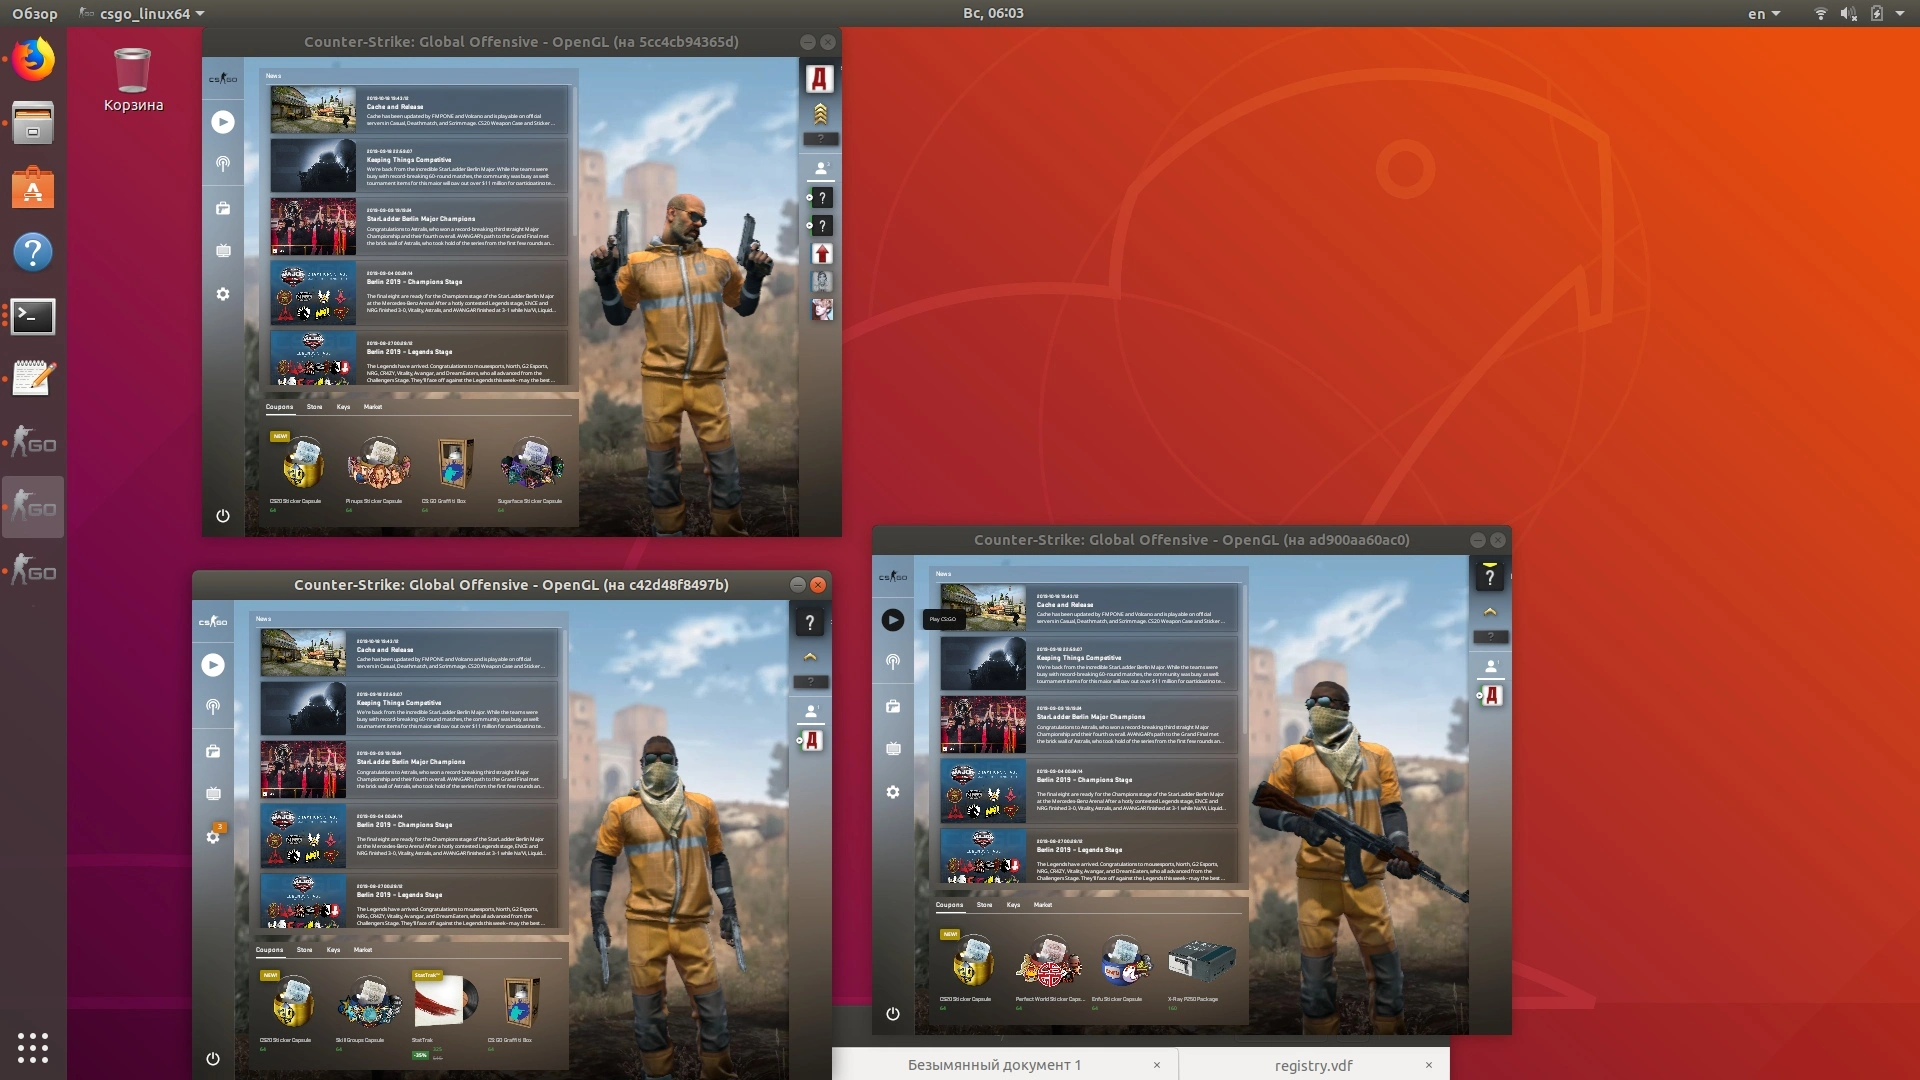This screenshot has width=1920, height=1080.
Task: Open the TV matches icon in ad900aa60ac0 window
Action: coord(893,749)
